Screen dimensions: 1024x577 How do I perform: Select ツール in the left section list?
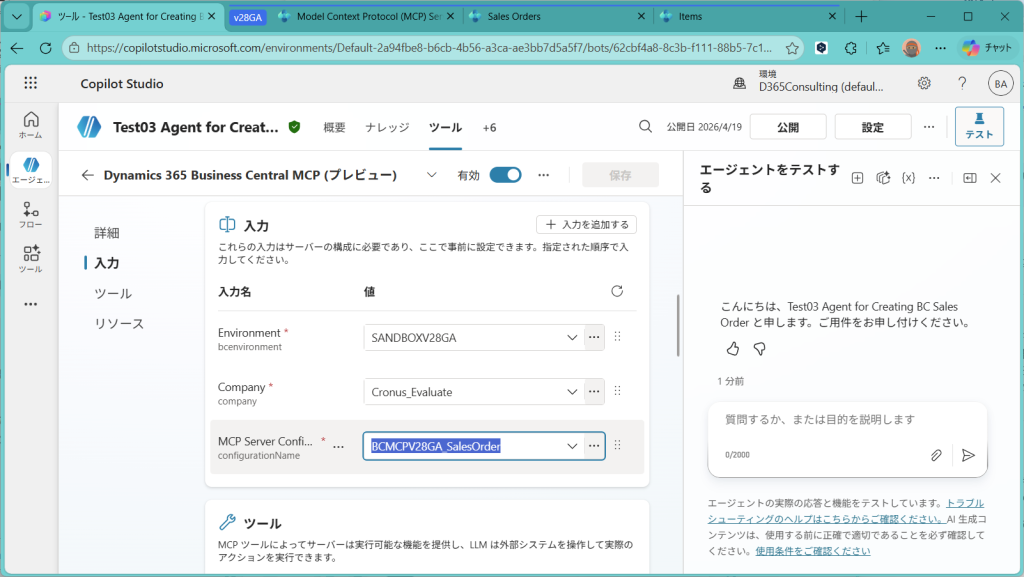pyautogui.click(x=113, y=294)
